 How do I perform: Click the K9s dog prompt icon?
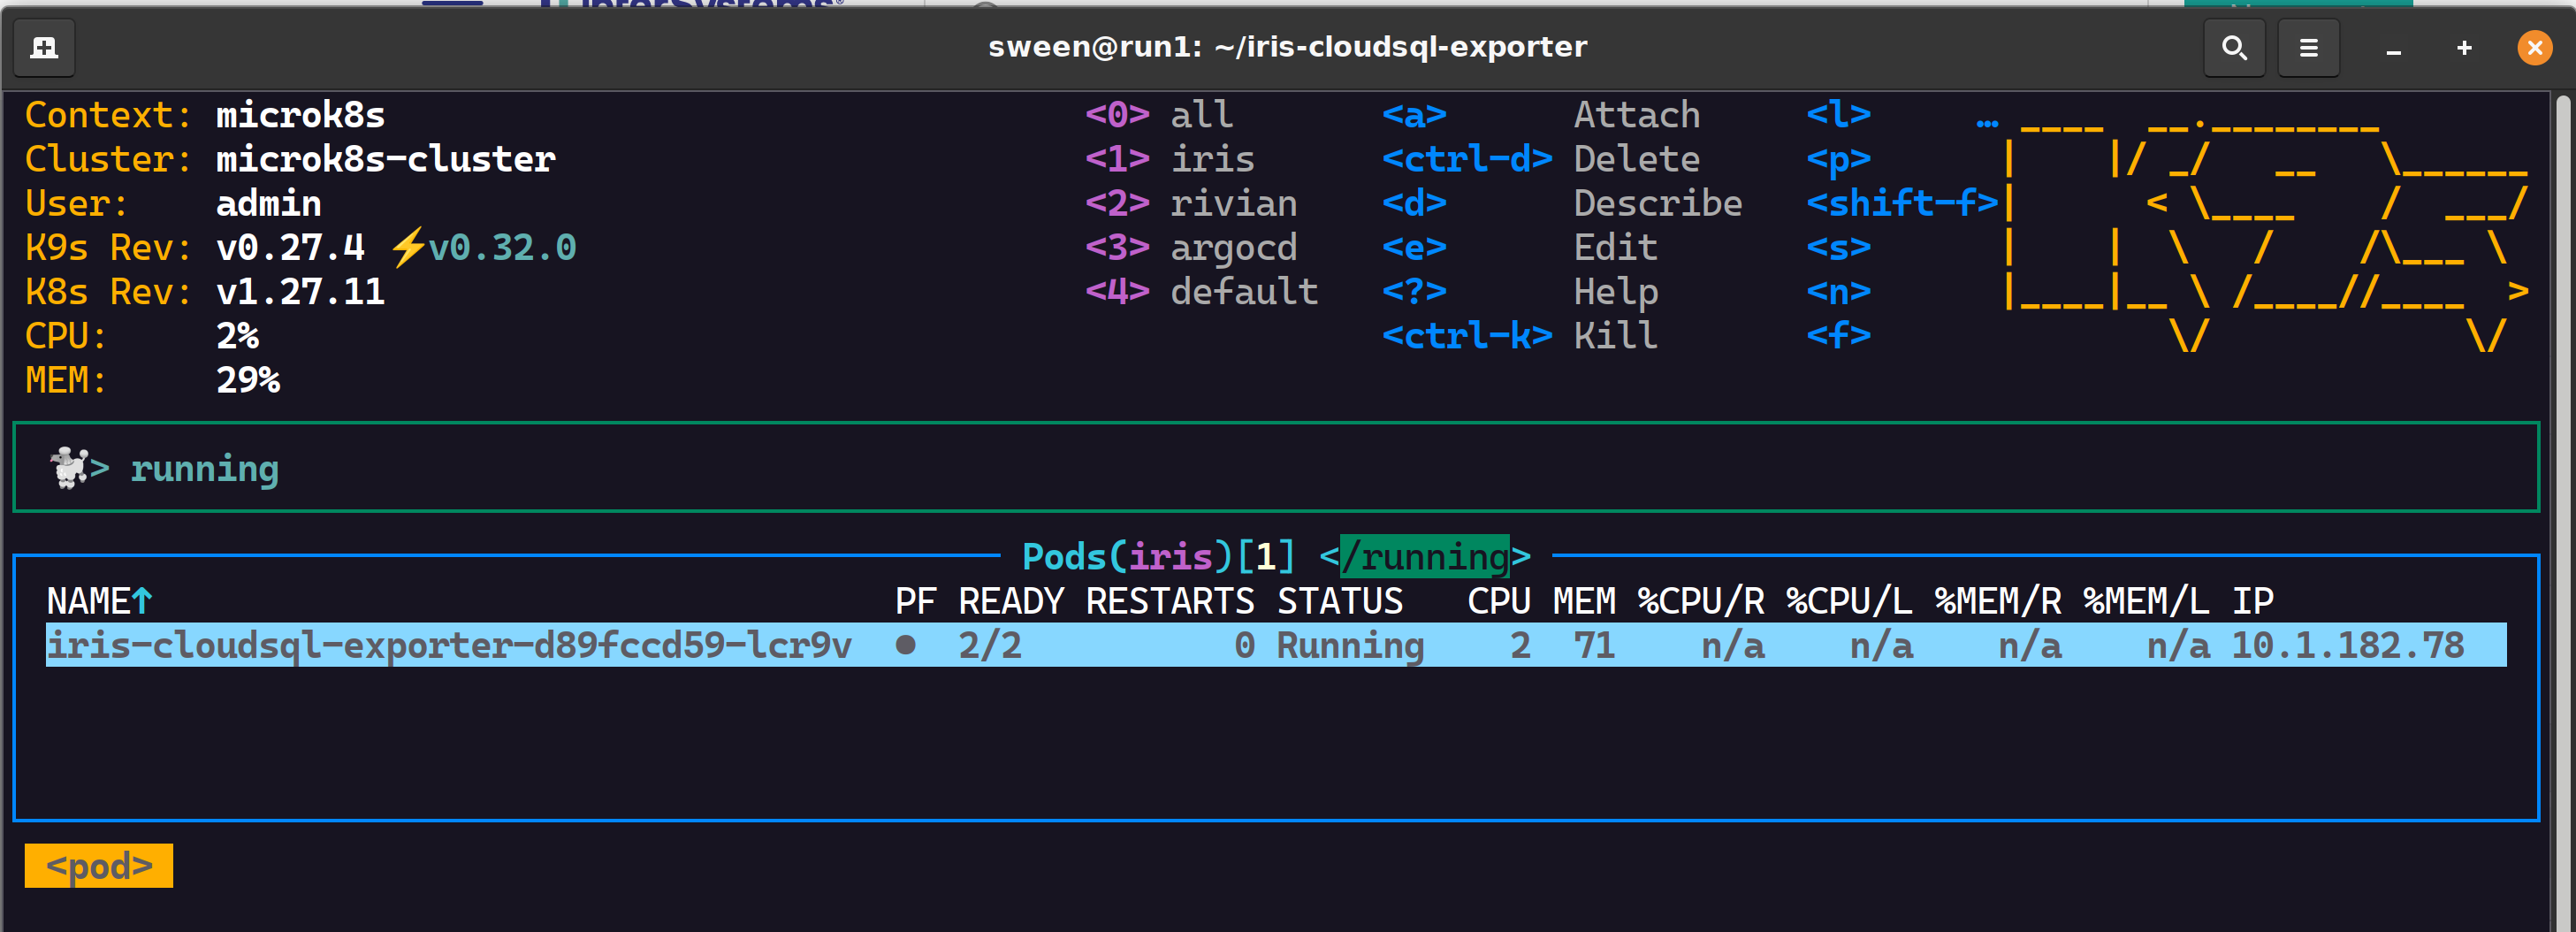pos(70,467)
